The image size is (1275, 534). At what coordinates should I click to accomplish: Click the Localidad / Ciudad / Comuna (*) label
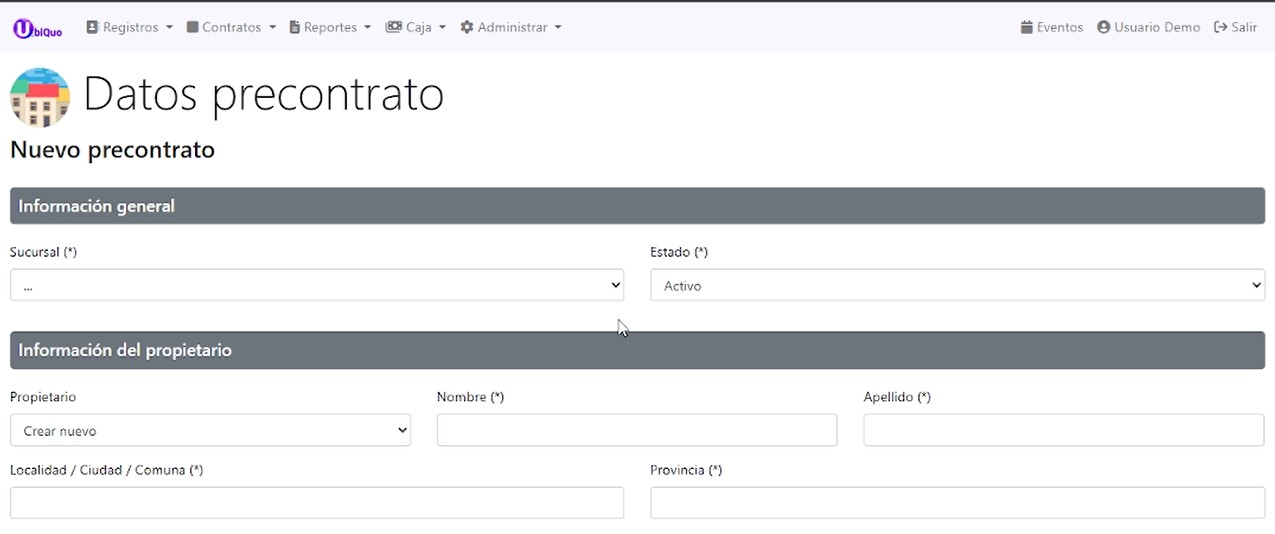(x=107, y=470)
